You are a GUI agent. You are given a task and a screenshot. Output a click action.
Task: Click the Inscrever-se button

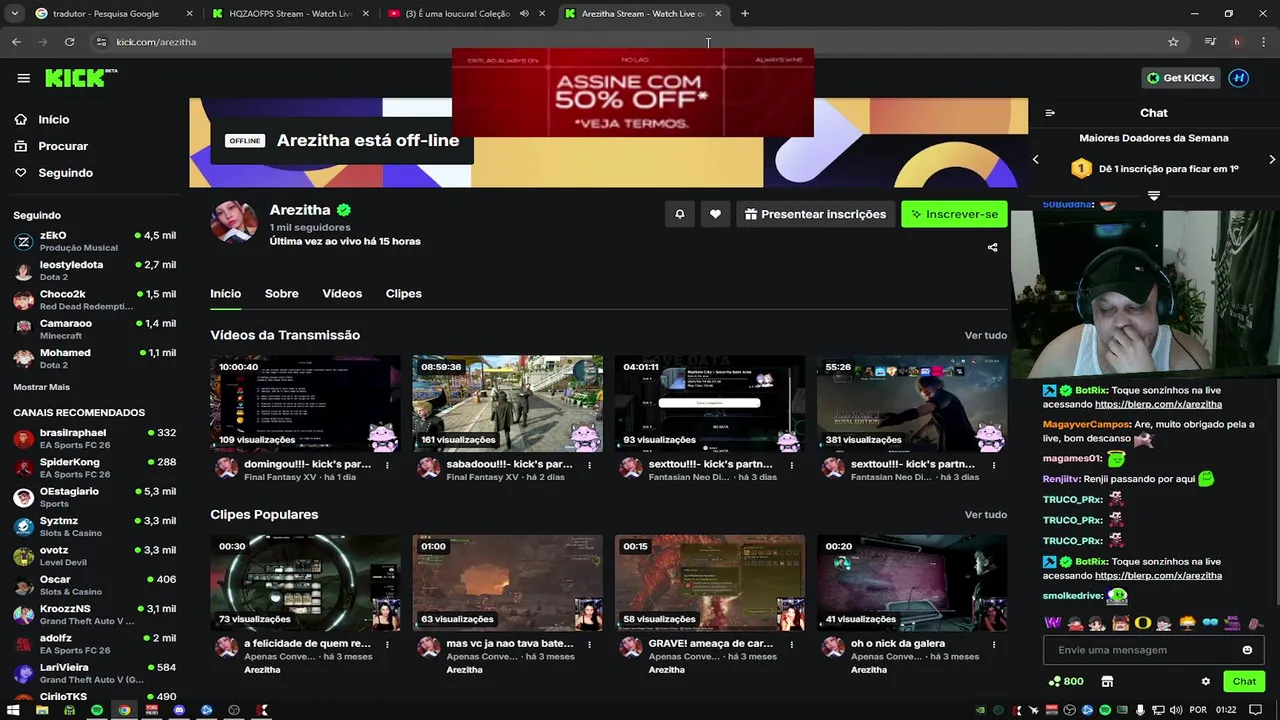954,214
